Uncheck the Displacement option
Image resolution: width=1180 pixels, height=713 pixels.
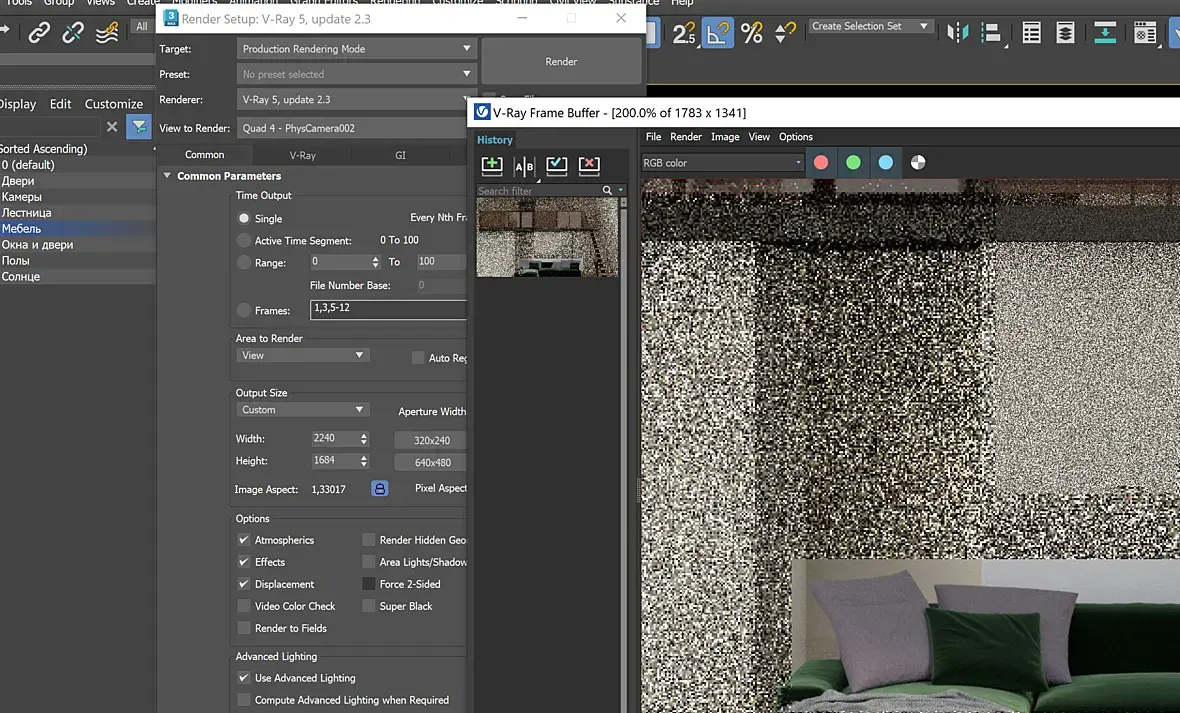click(244, 584)
